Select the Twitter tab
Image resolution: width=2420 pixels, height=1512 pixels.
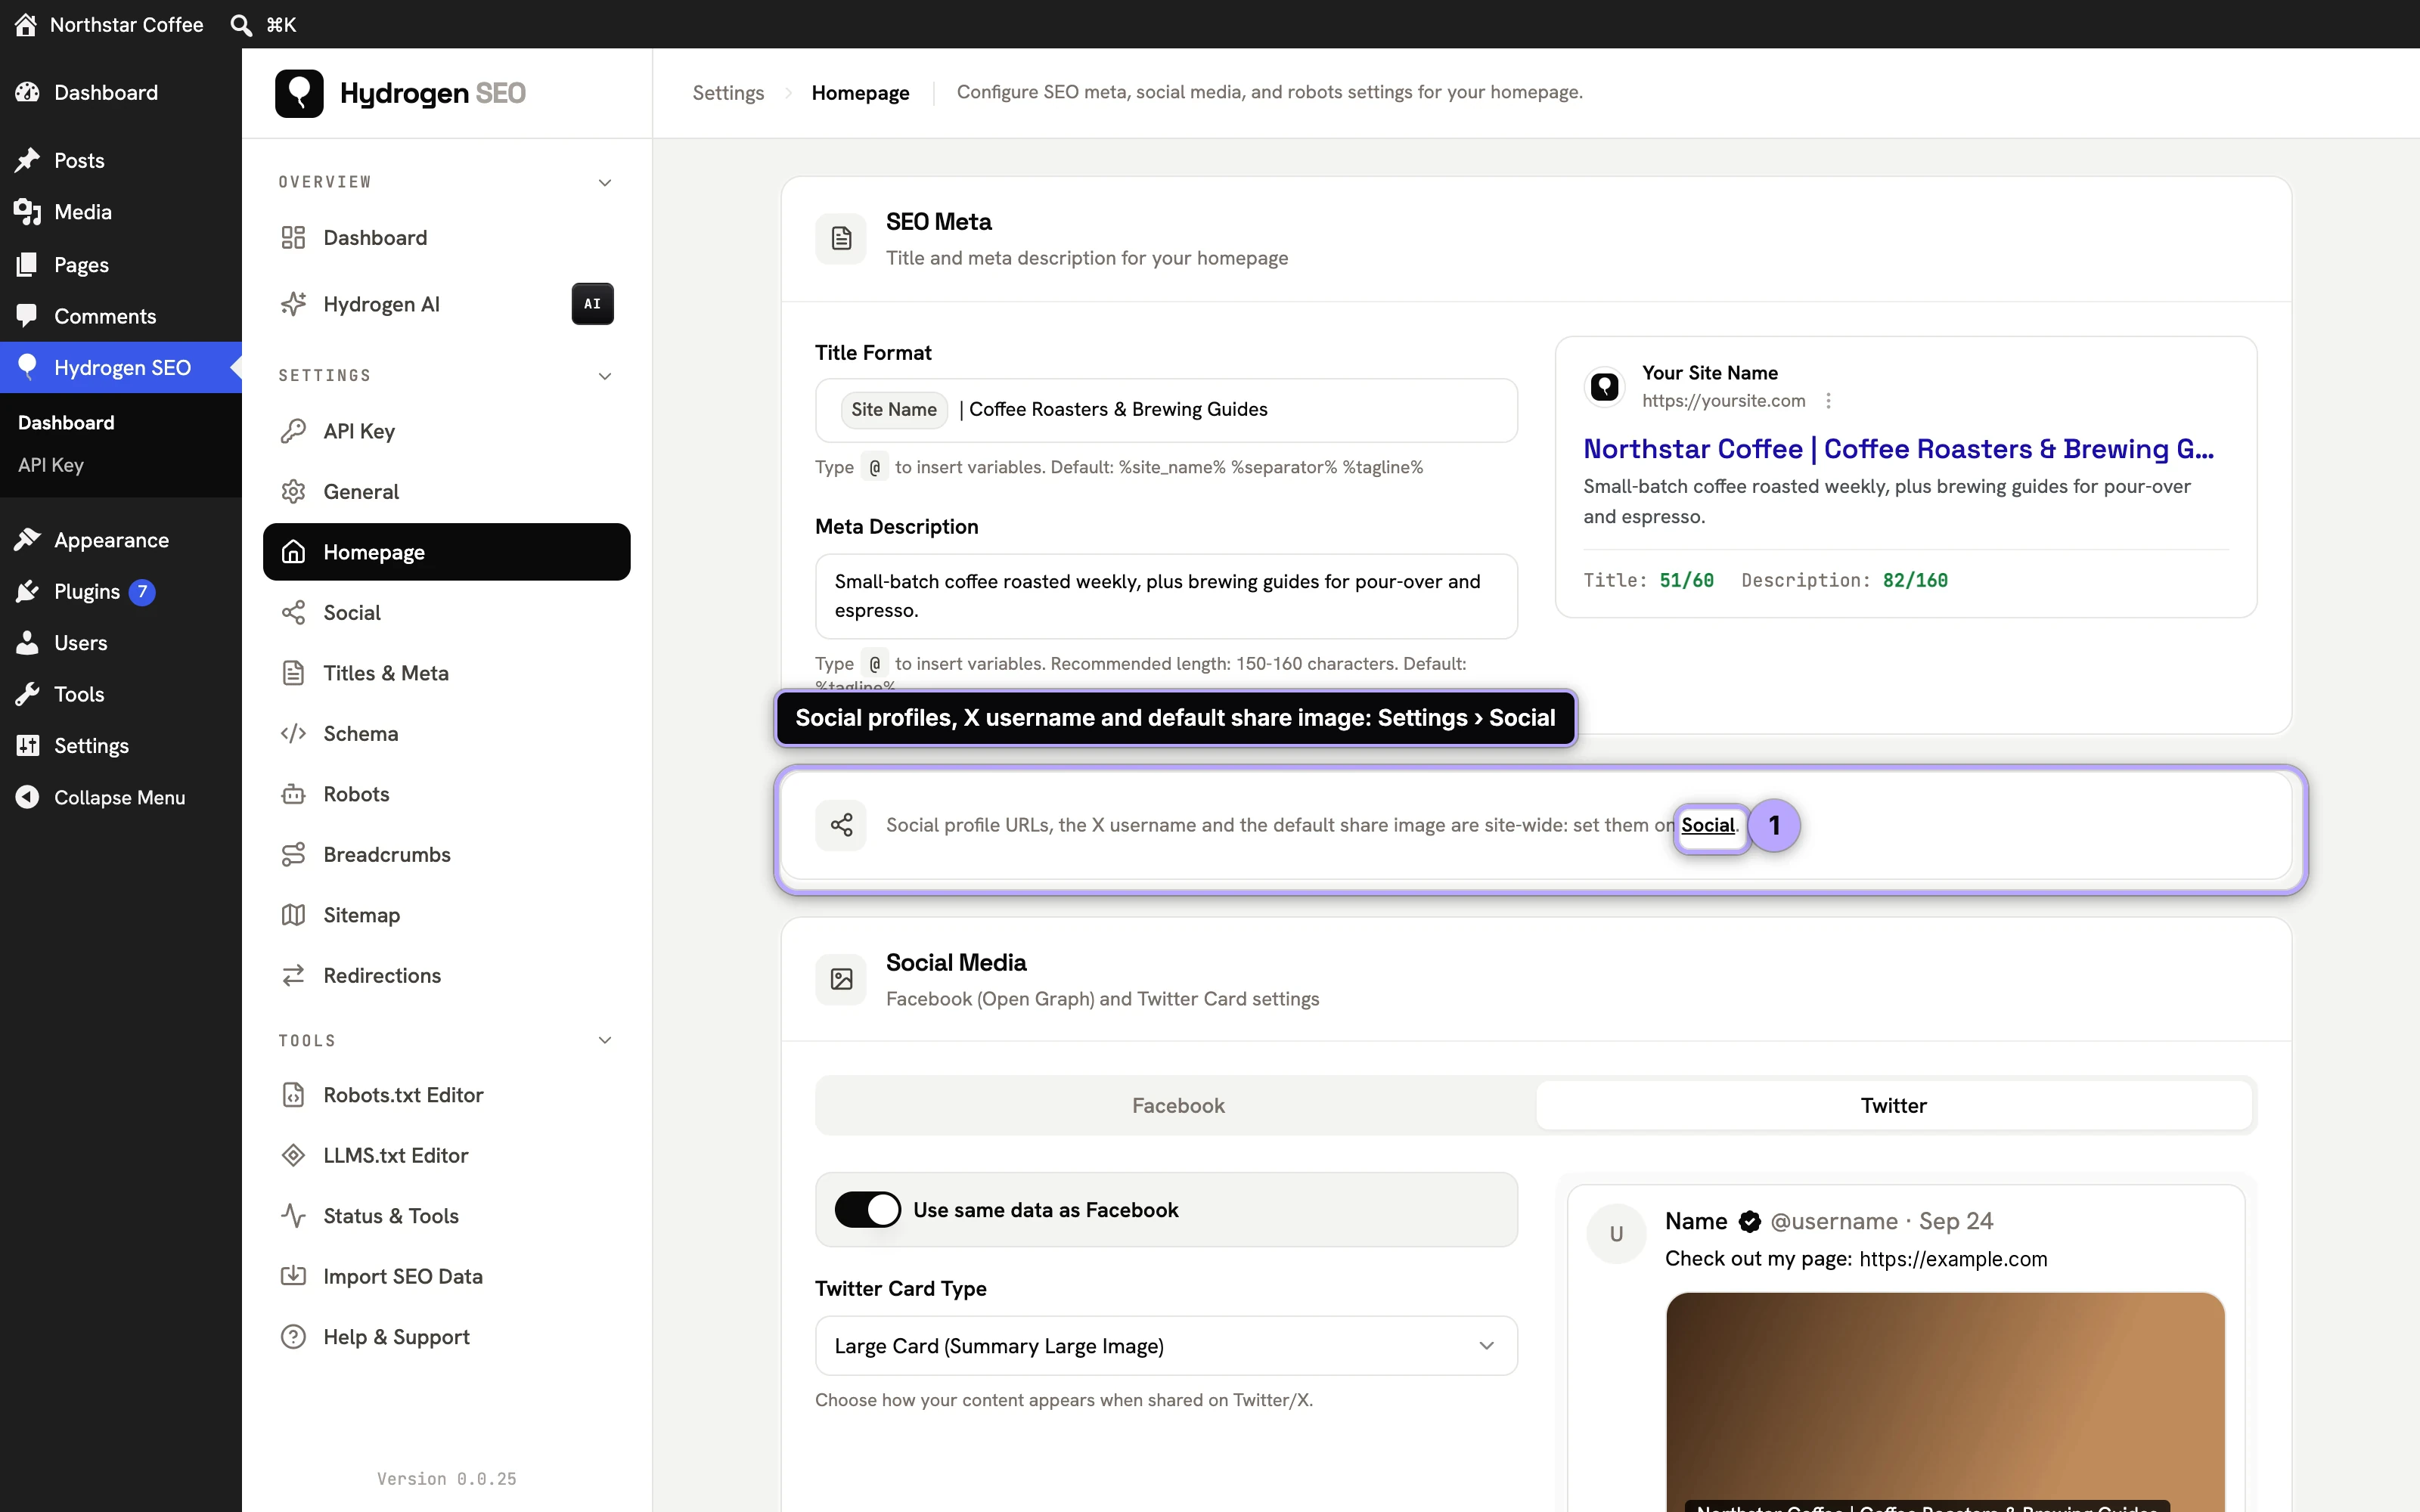click(x=1893, y=1105)
